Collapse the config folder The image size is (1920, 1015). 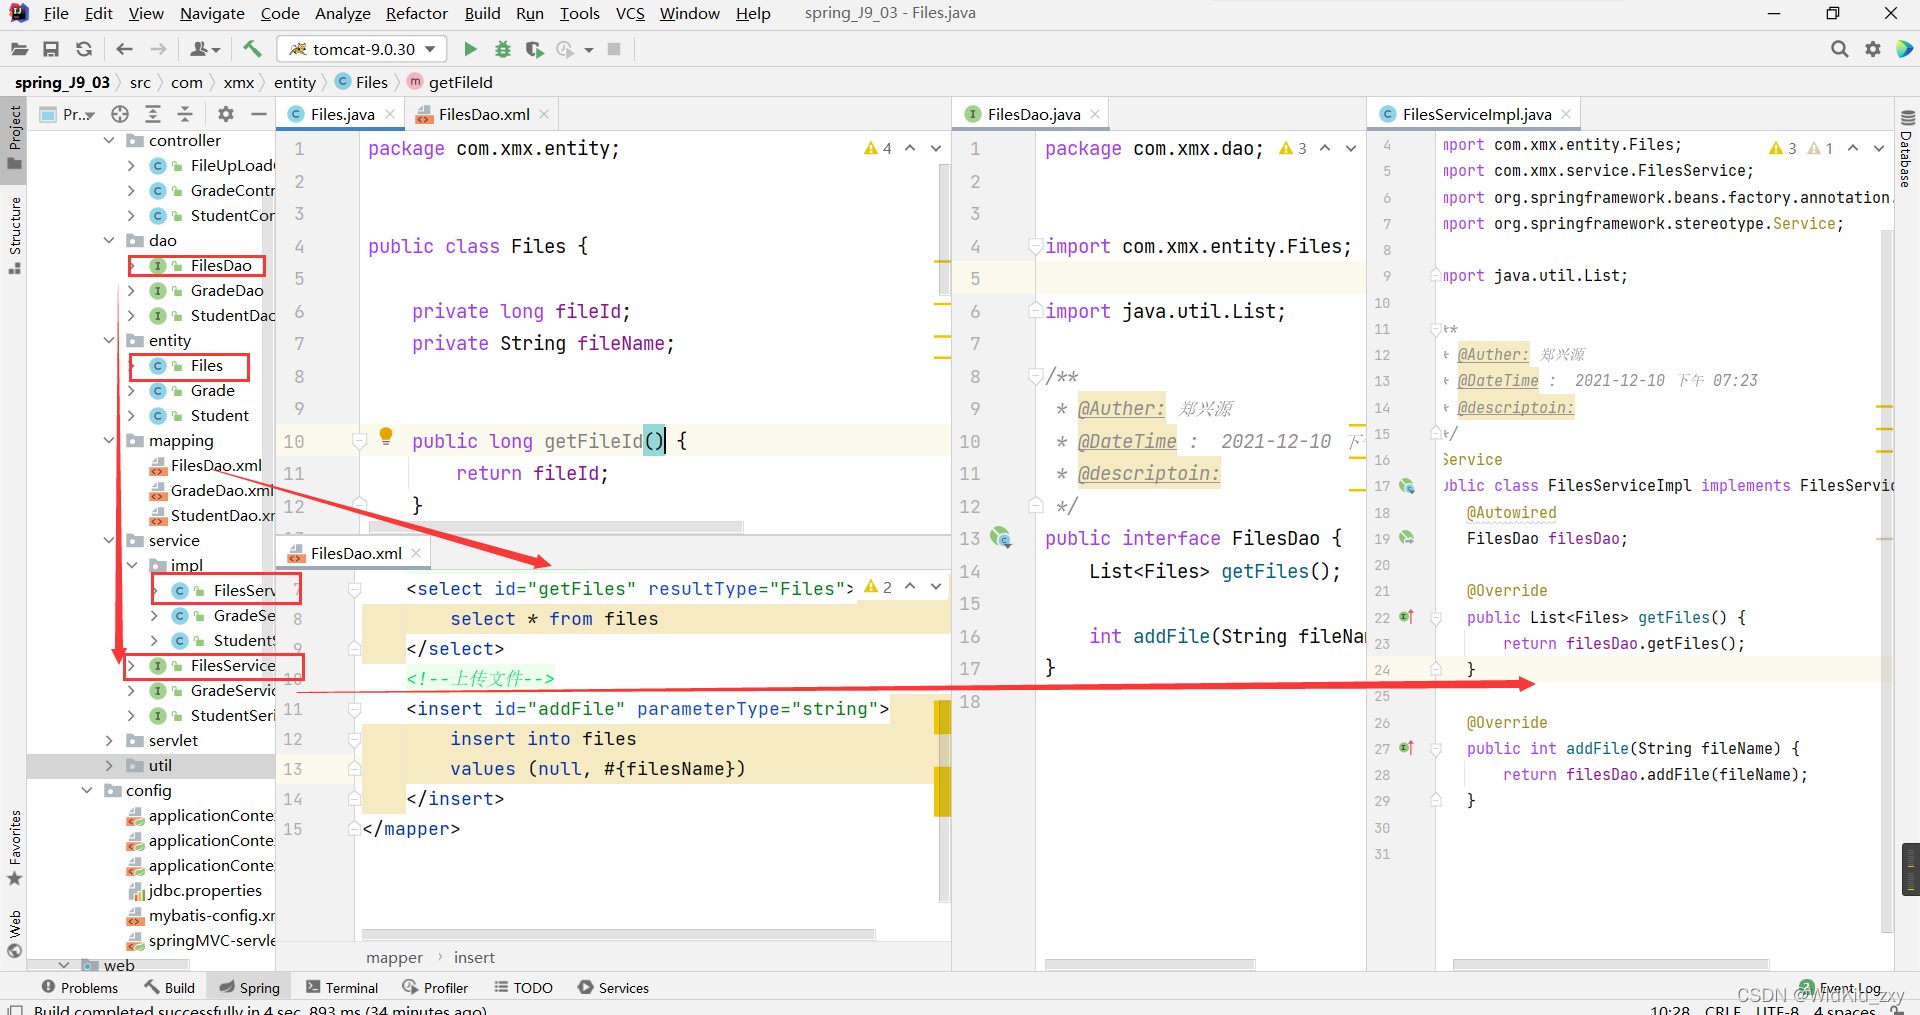point(87,791)
